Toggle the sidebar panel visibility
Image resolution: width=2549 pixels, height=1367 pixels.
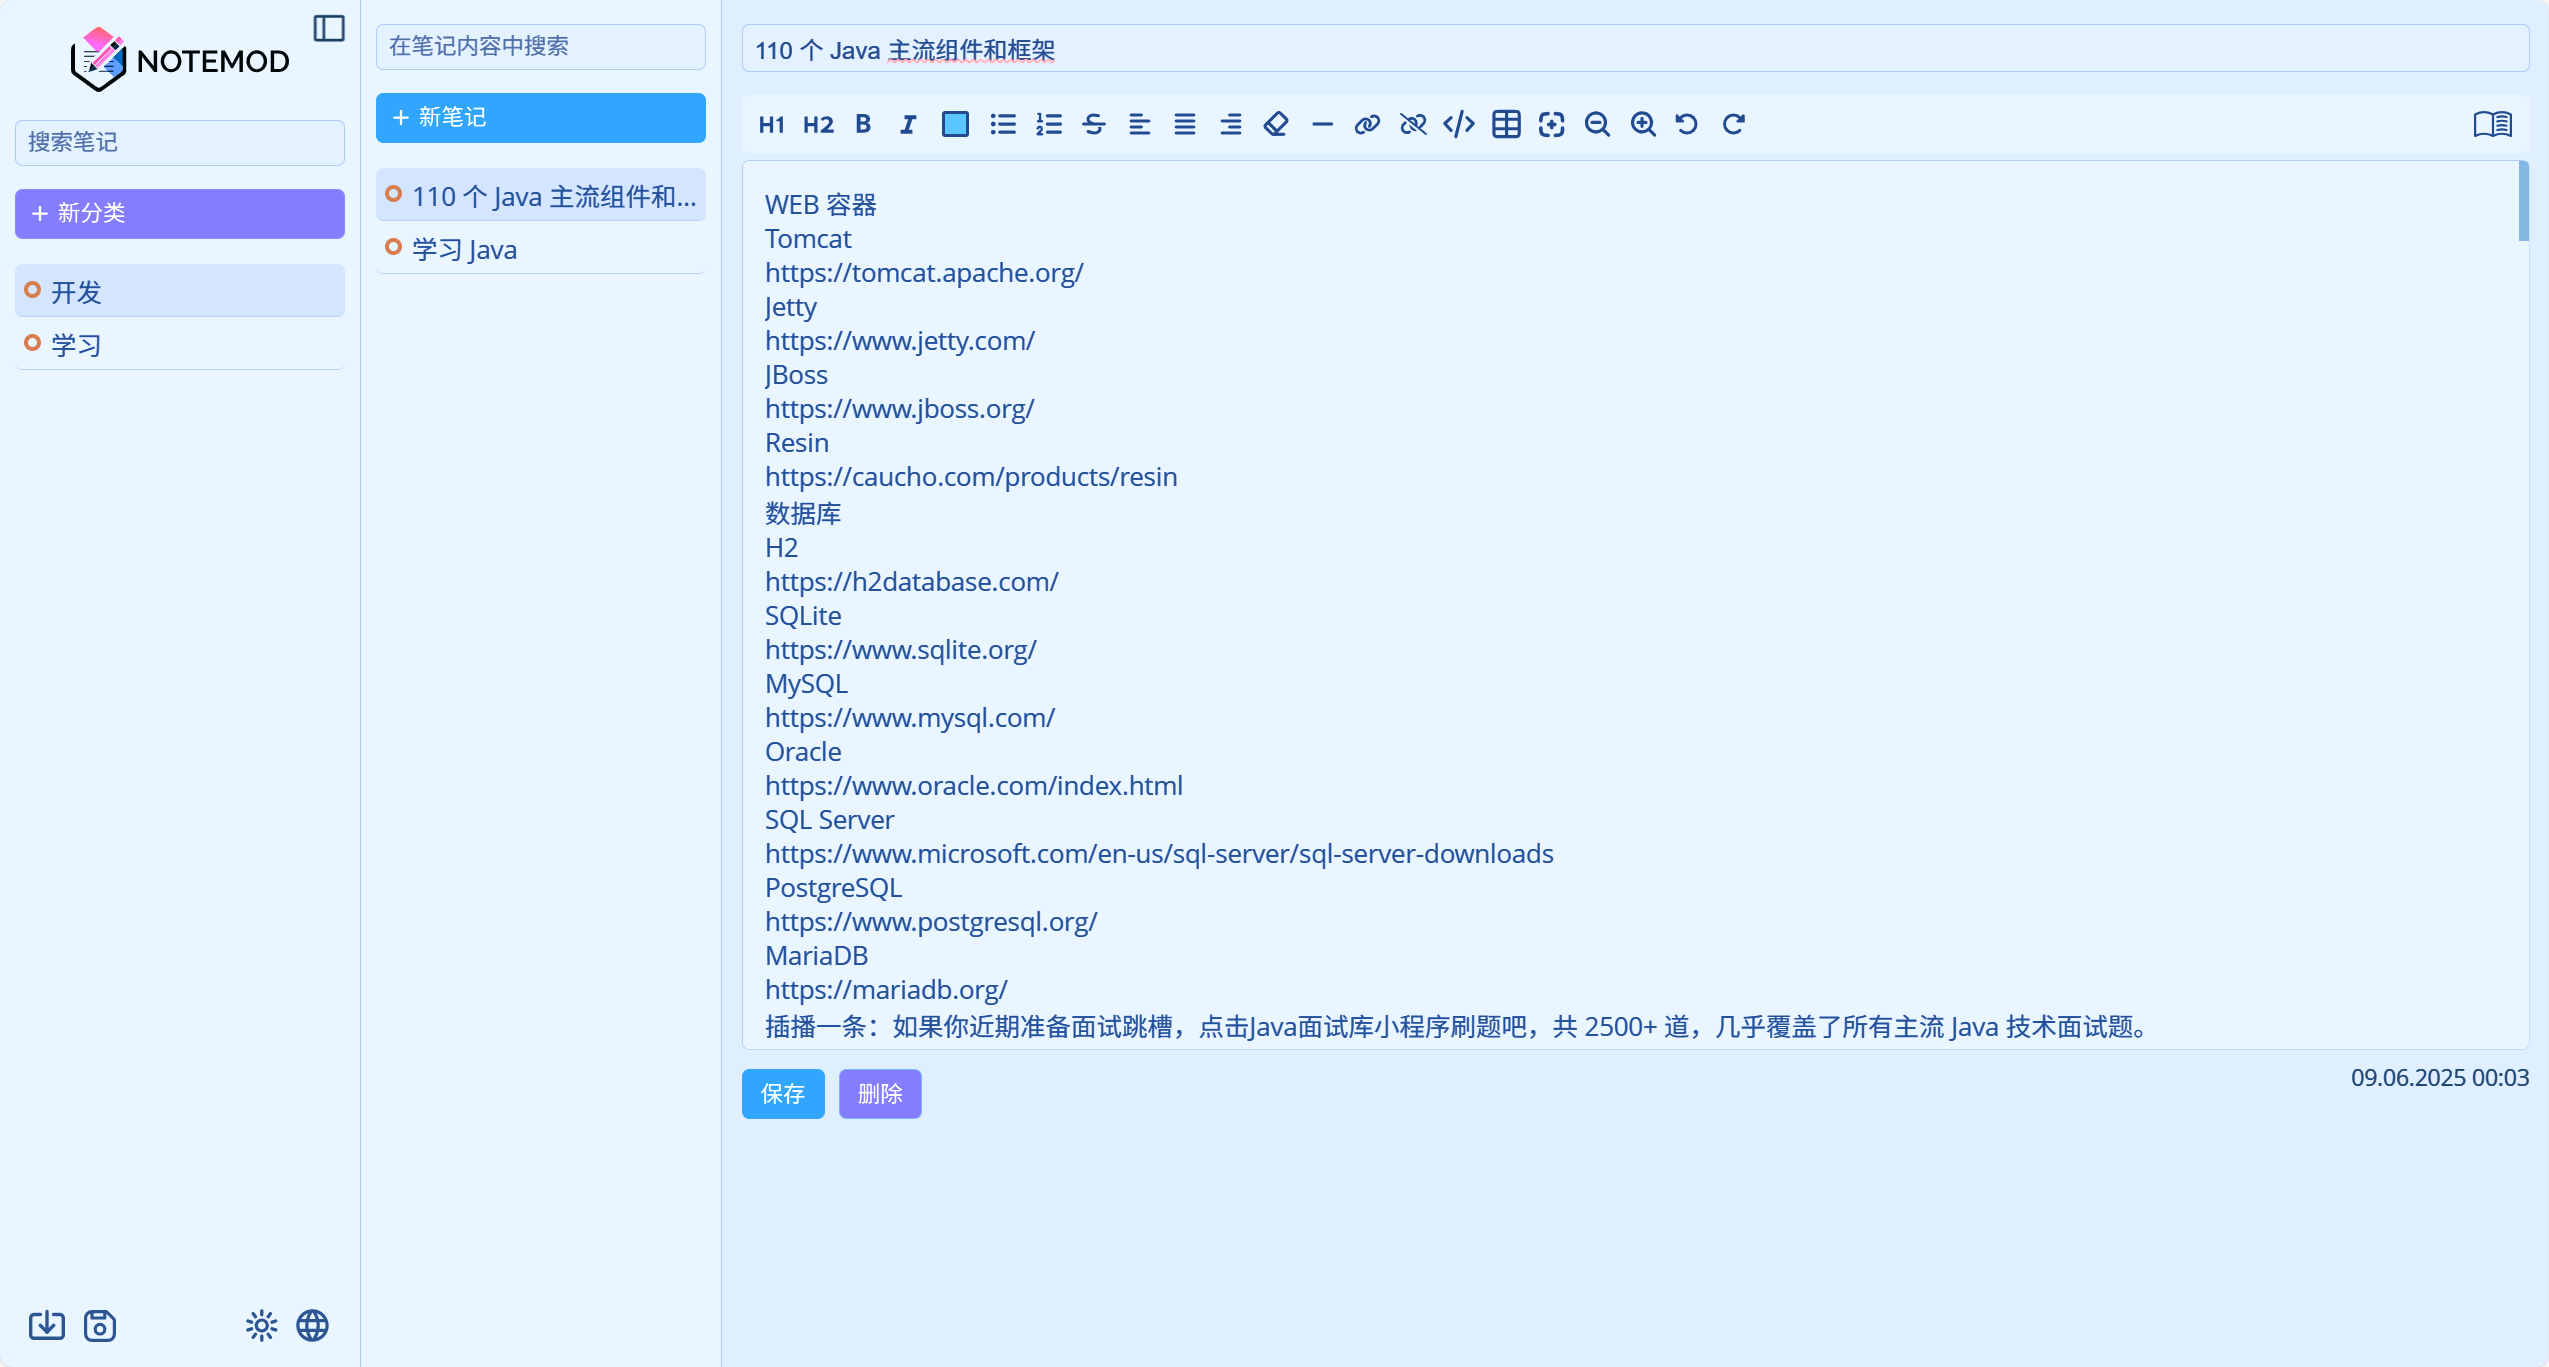[x=329, y=28]
